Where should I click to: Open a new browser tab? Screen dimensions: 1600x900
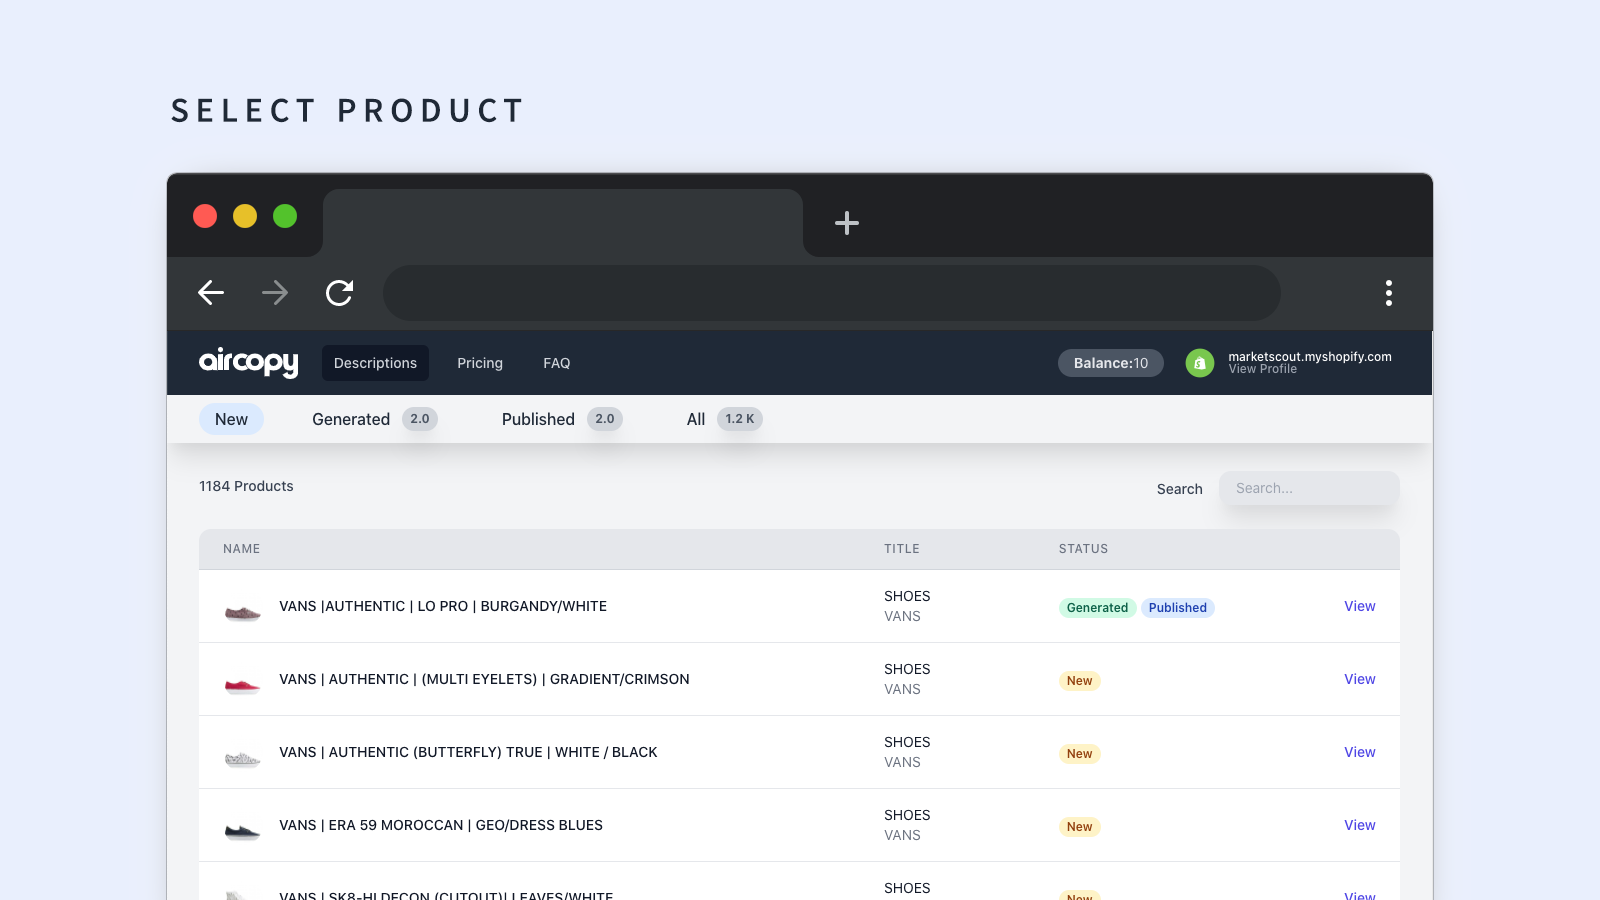click(846, 223)
